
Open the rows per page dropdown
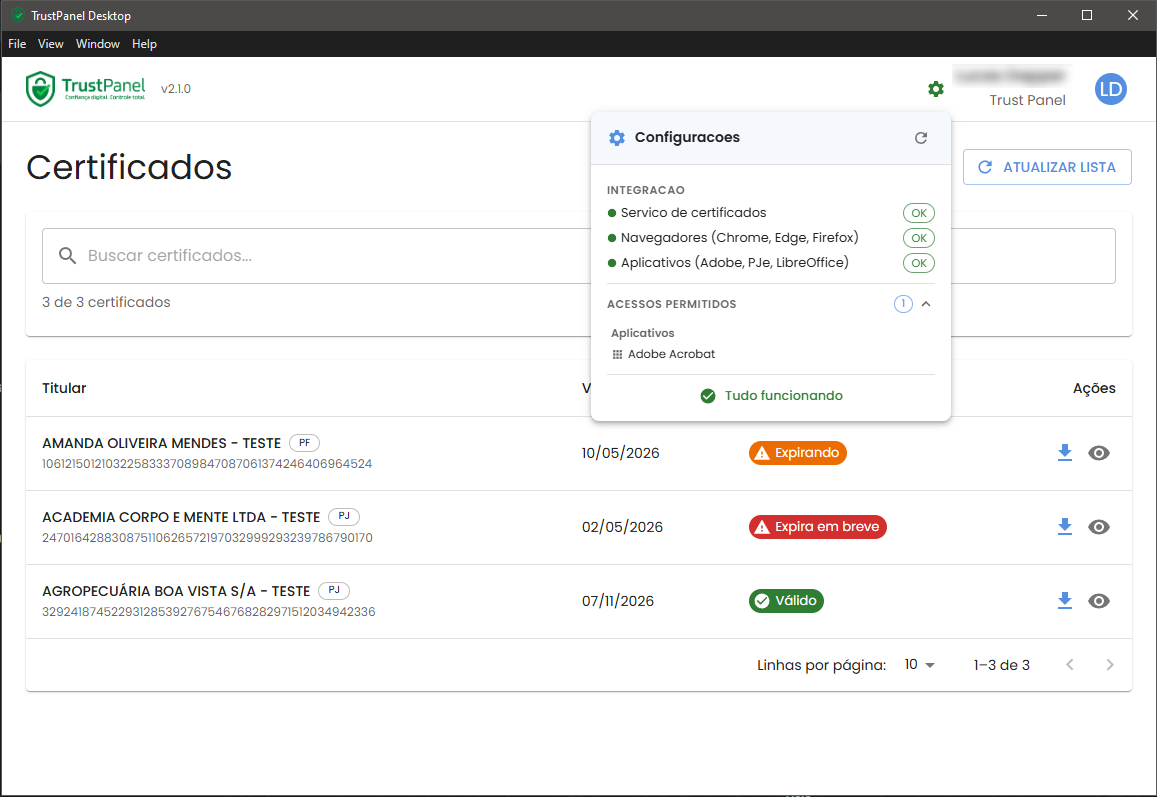point(919,665)
